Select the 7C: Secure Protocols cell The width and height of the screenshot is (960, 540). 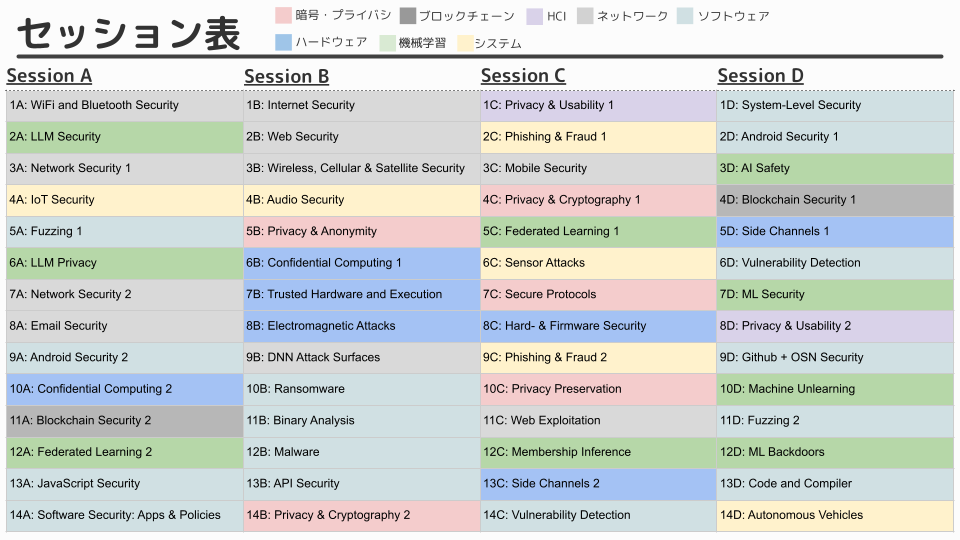[x=599, y=294]
